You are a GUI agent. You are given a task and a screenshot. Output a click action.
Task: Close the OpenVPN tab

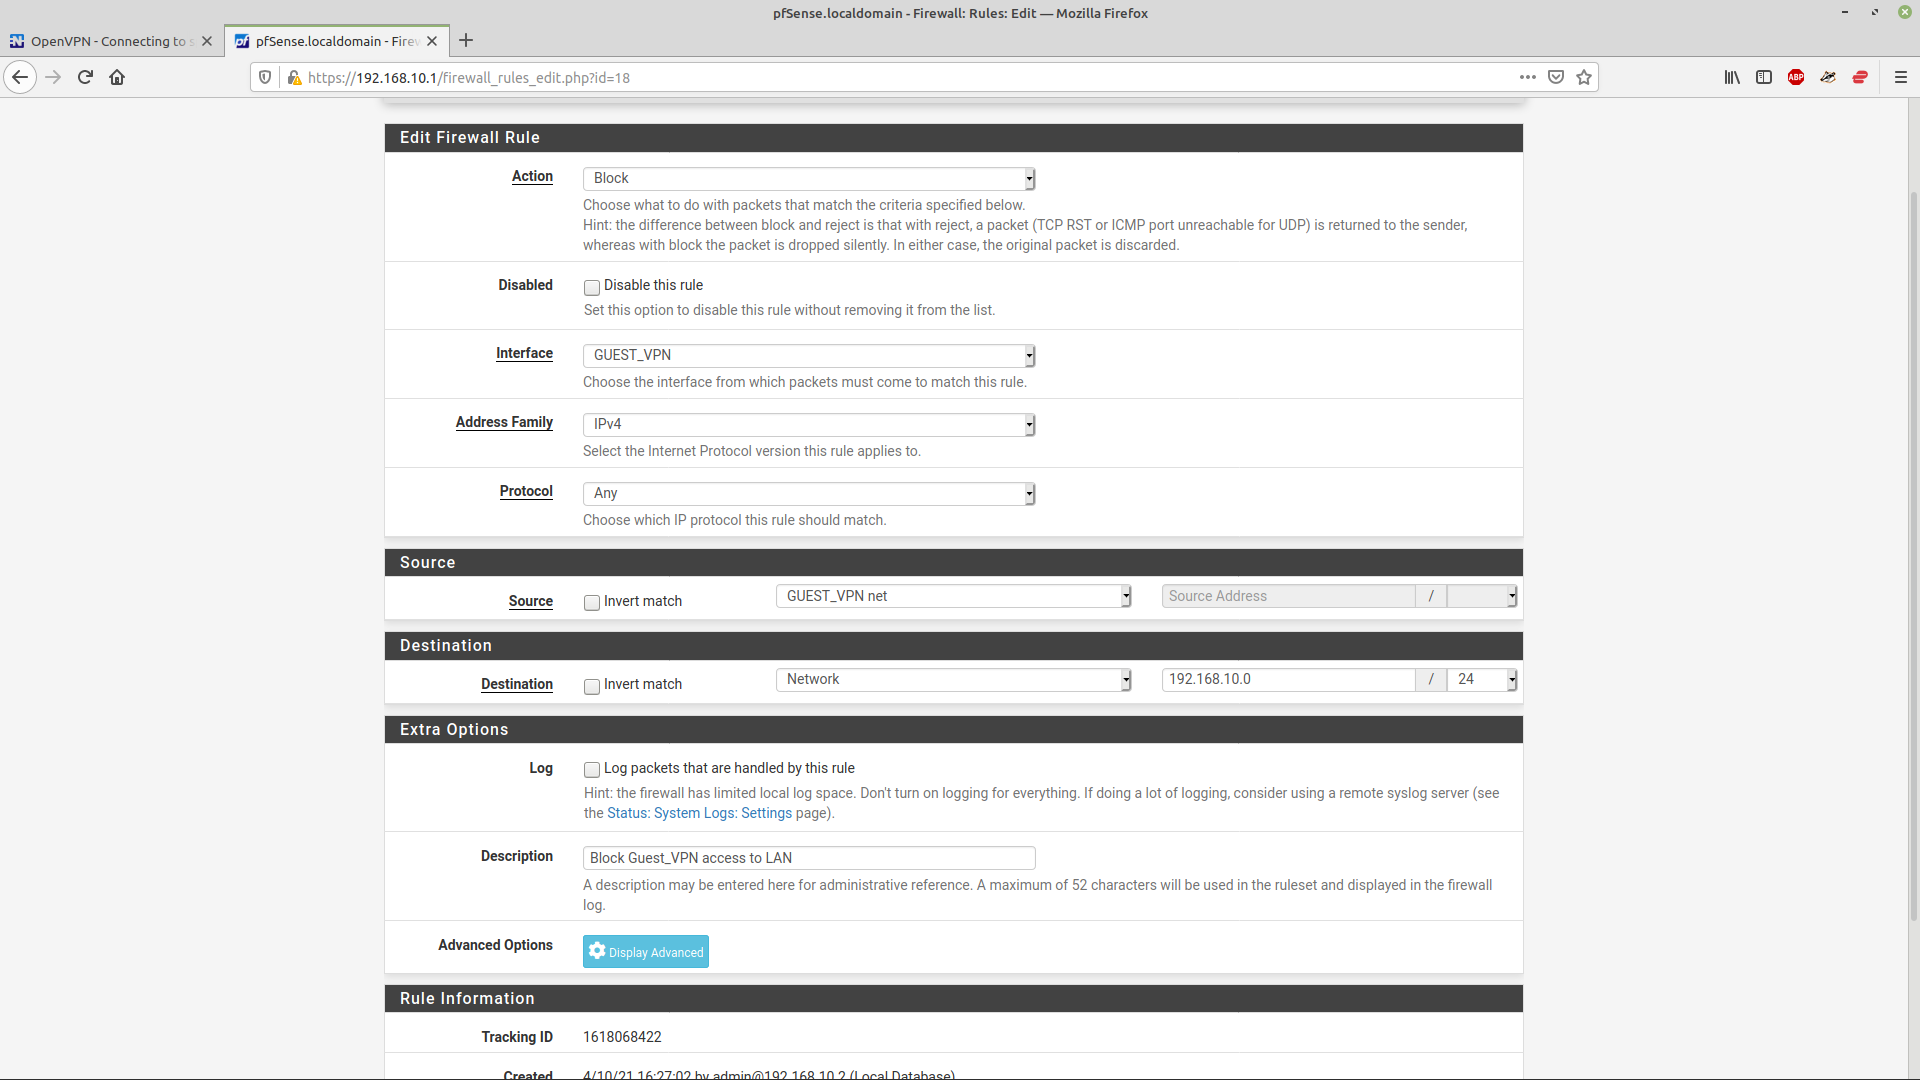pos(207,41)
